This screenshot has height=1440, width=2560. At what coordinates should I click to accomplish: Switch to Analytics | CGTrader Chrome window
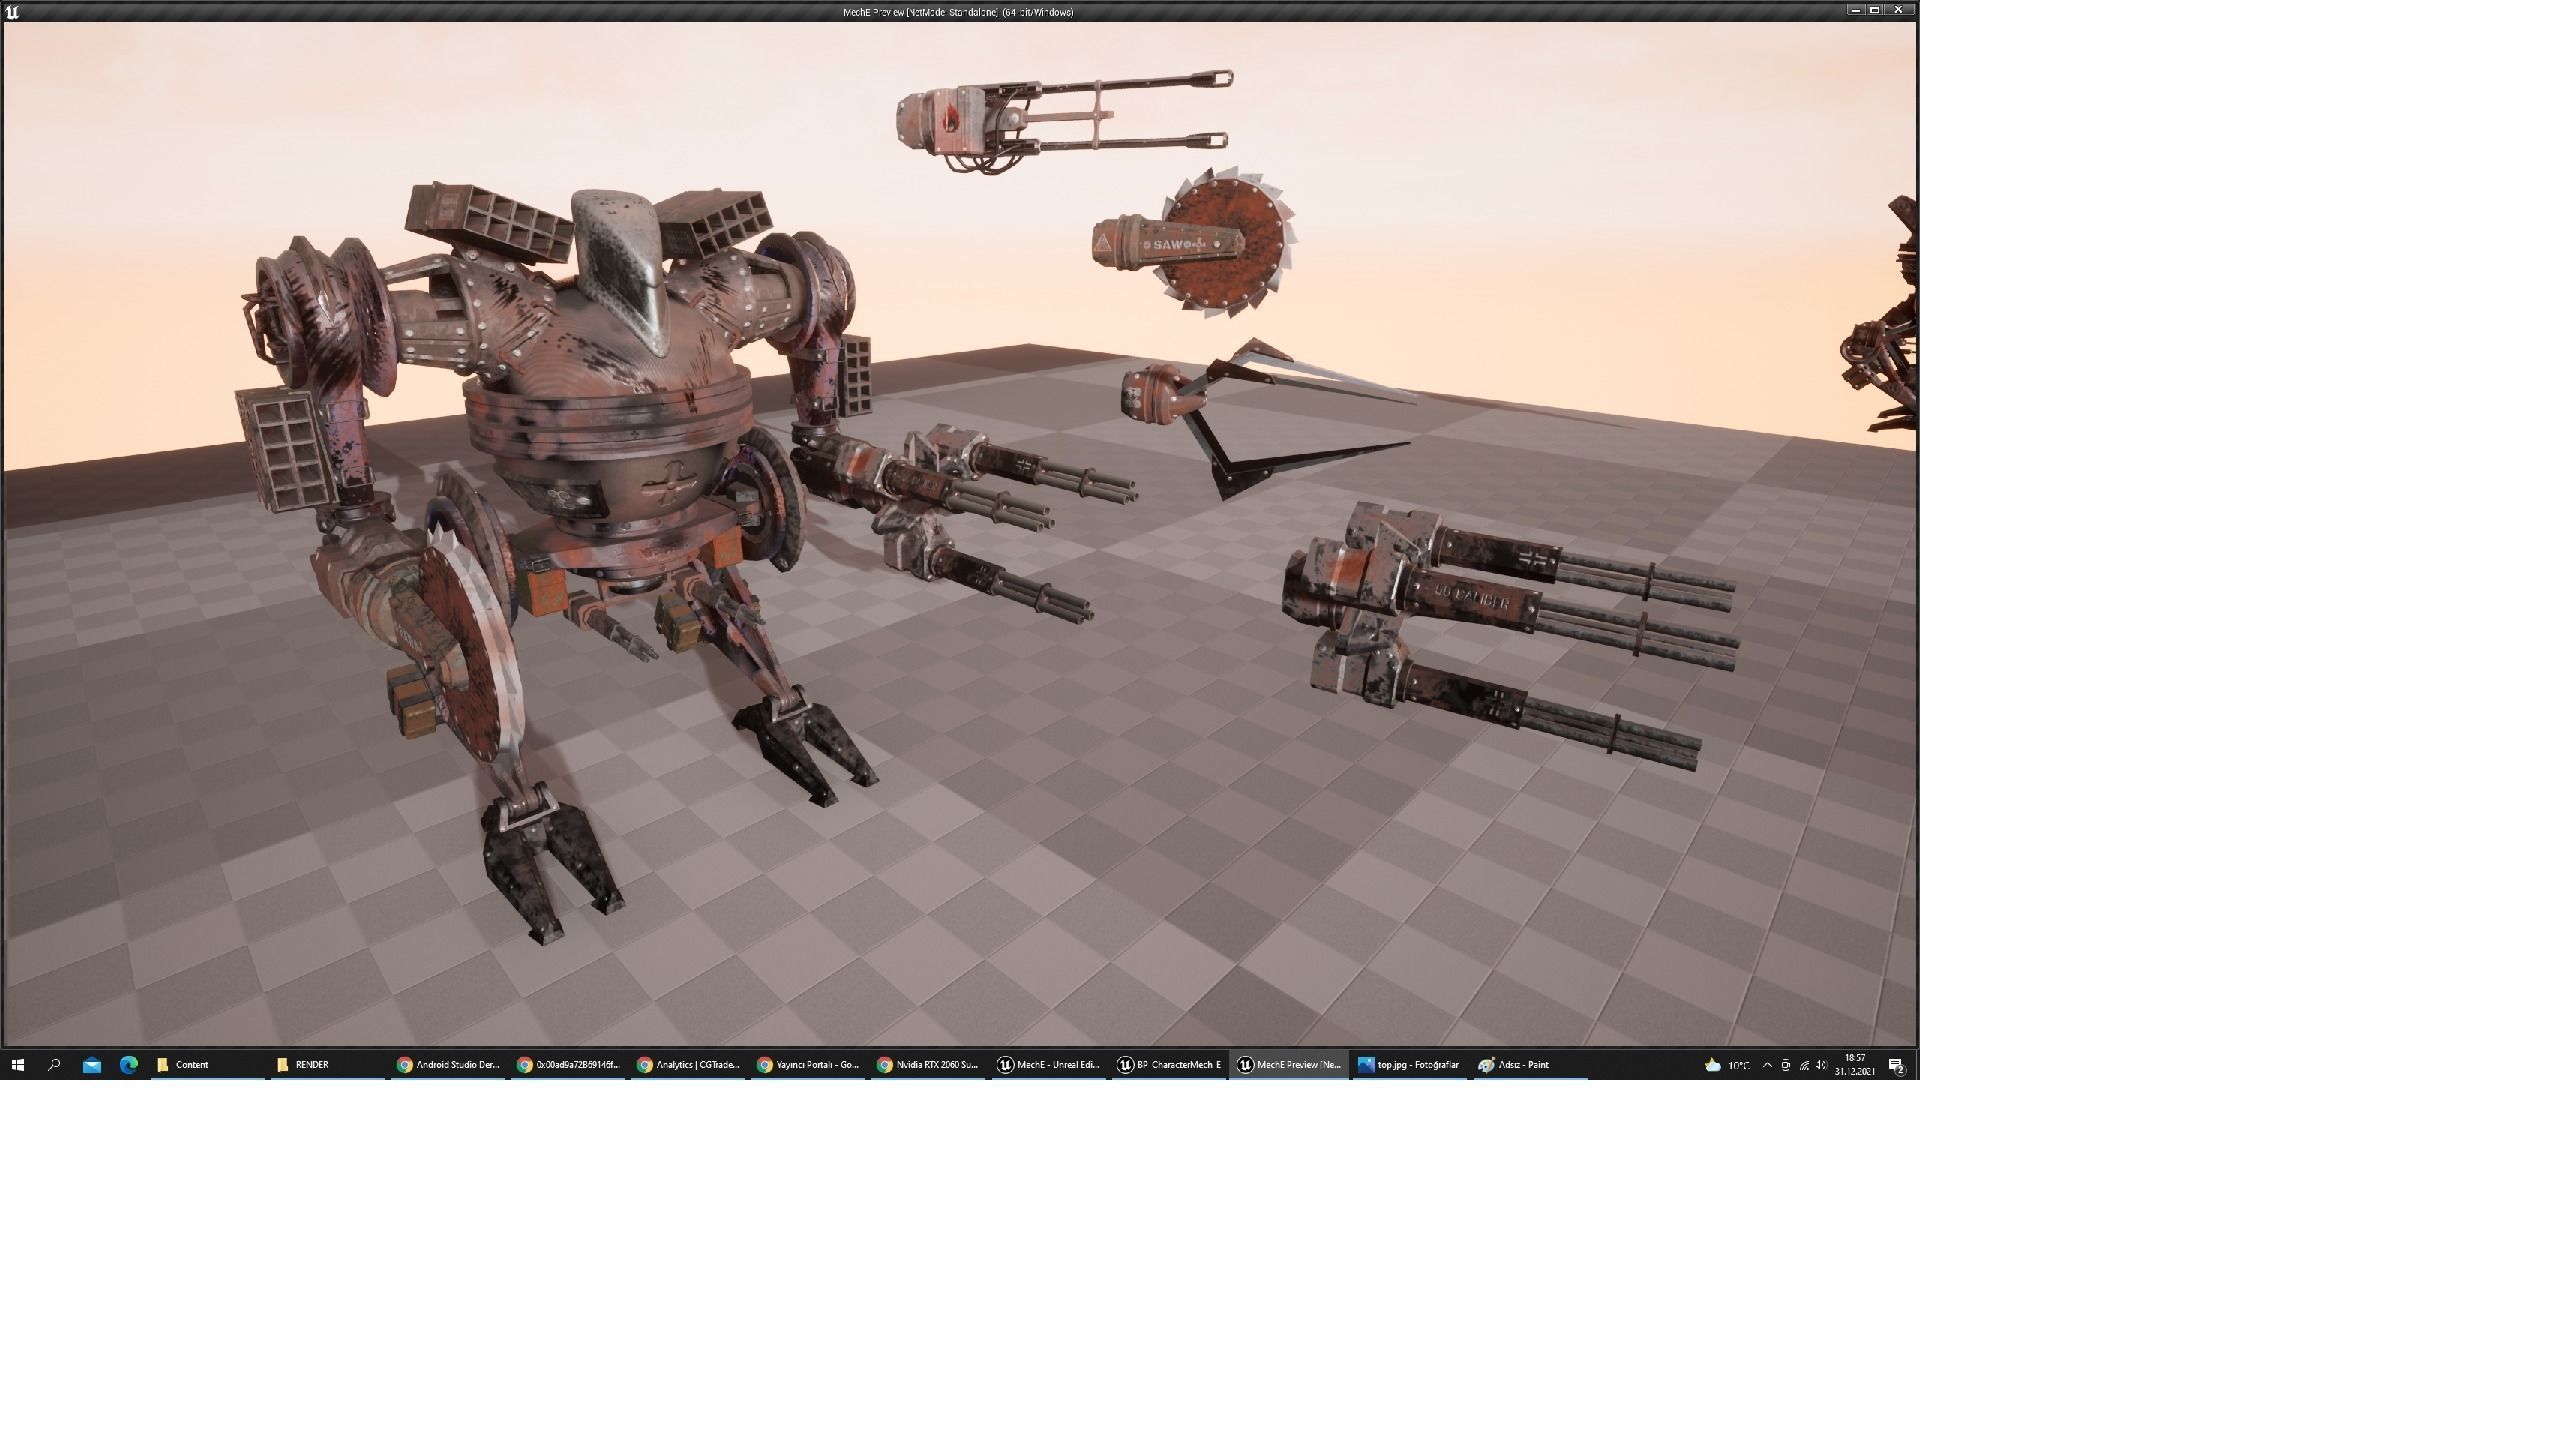(x=688, y=1065)
